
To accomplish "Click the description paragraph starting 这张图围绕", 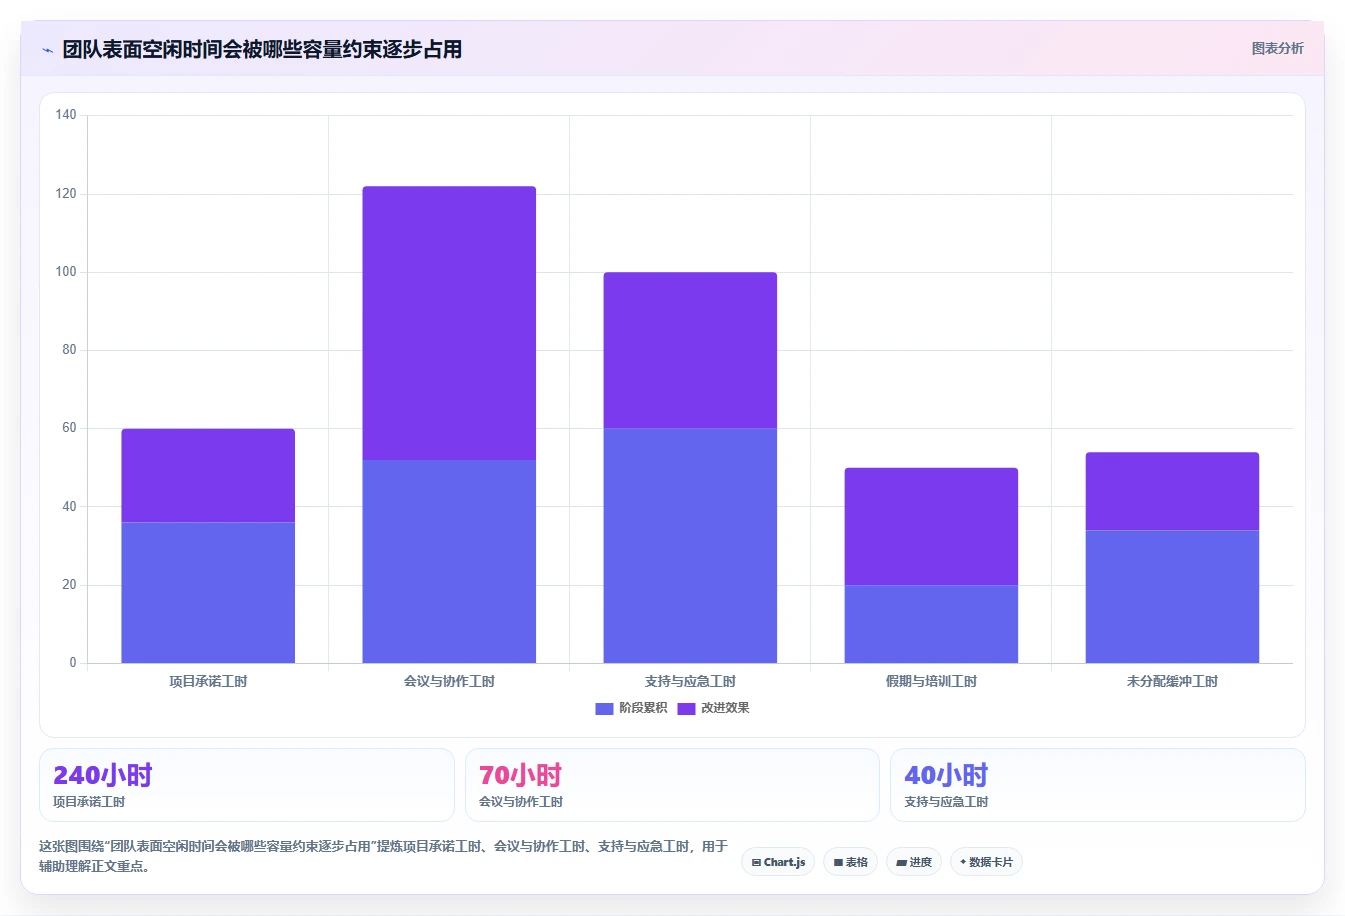I will pyautogui.click(x=384, y=856).
